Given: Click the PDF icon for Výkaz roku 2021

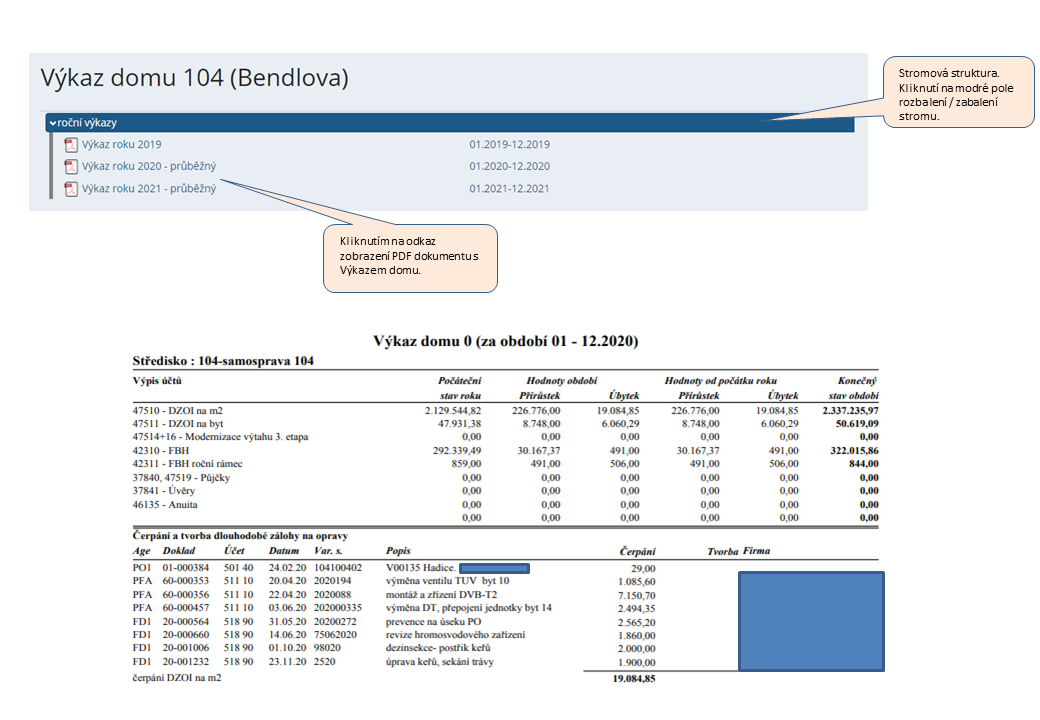Looking at the screenshot, I should coord(71,189).
